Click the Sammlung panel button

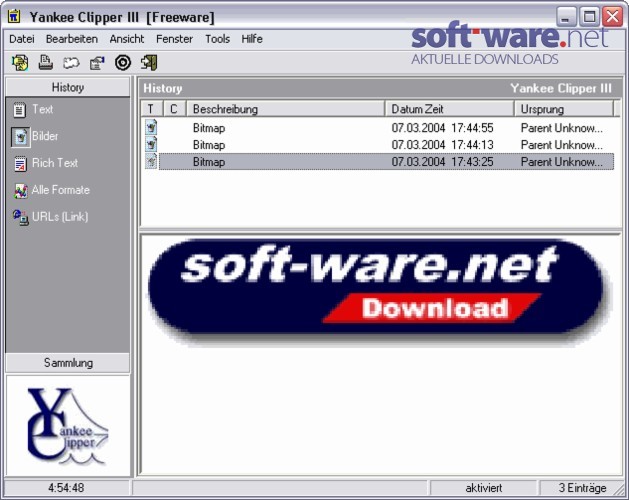pos(68,363)
